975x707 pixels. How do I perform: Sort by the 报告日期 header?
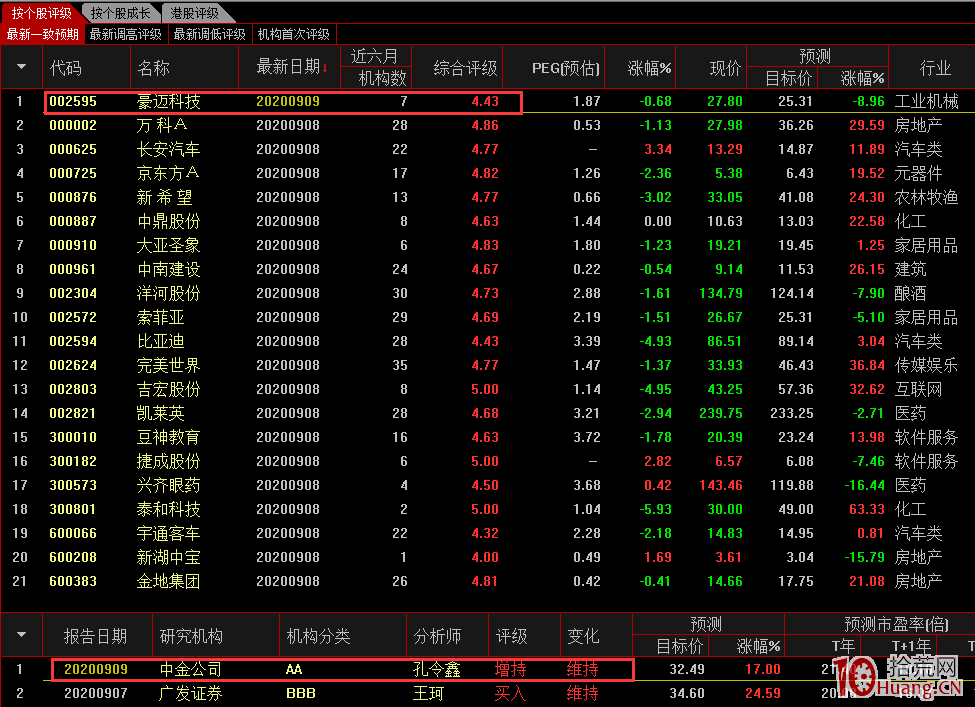95,636
